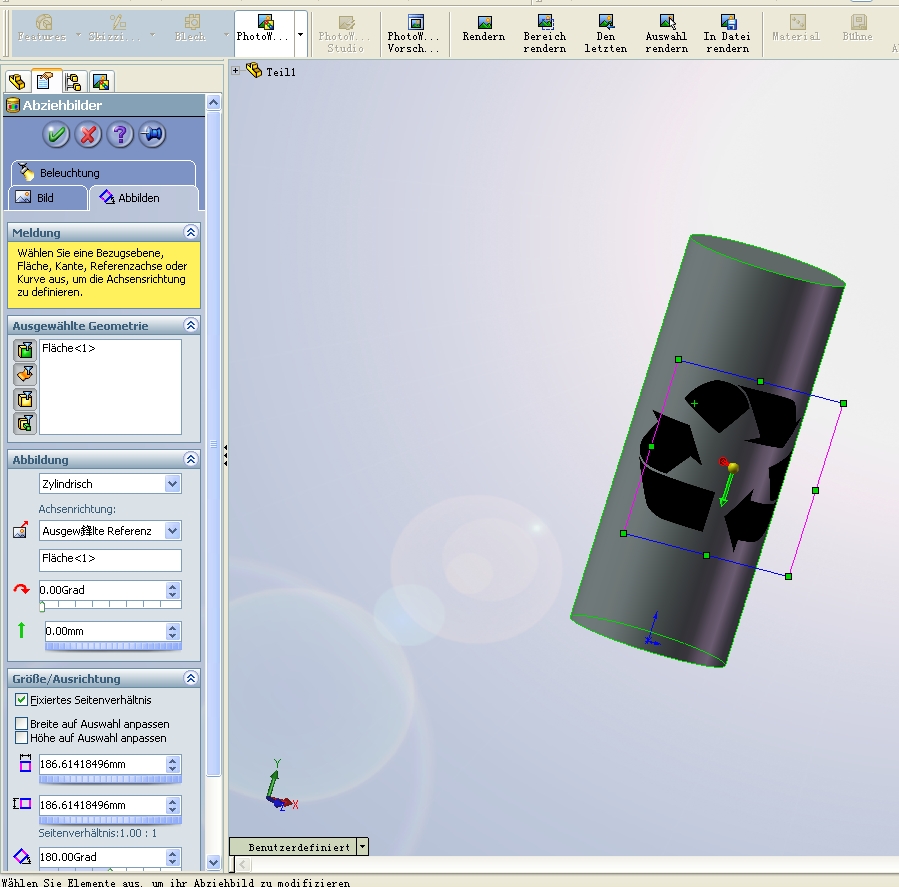Toggle Fixiertes Seitenverhältnis checkbox
Image resolution: width=899 pixels, height=887 pixels.
pos(21,700)
